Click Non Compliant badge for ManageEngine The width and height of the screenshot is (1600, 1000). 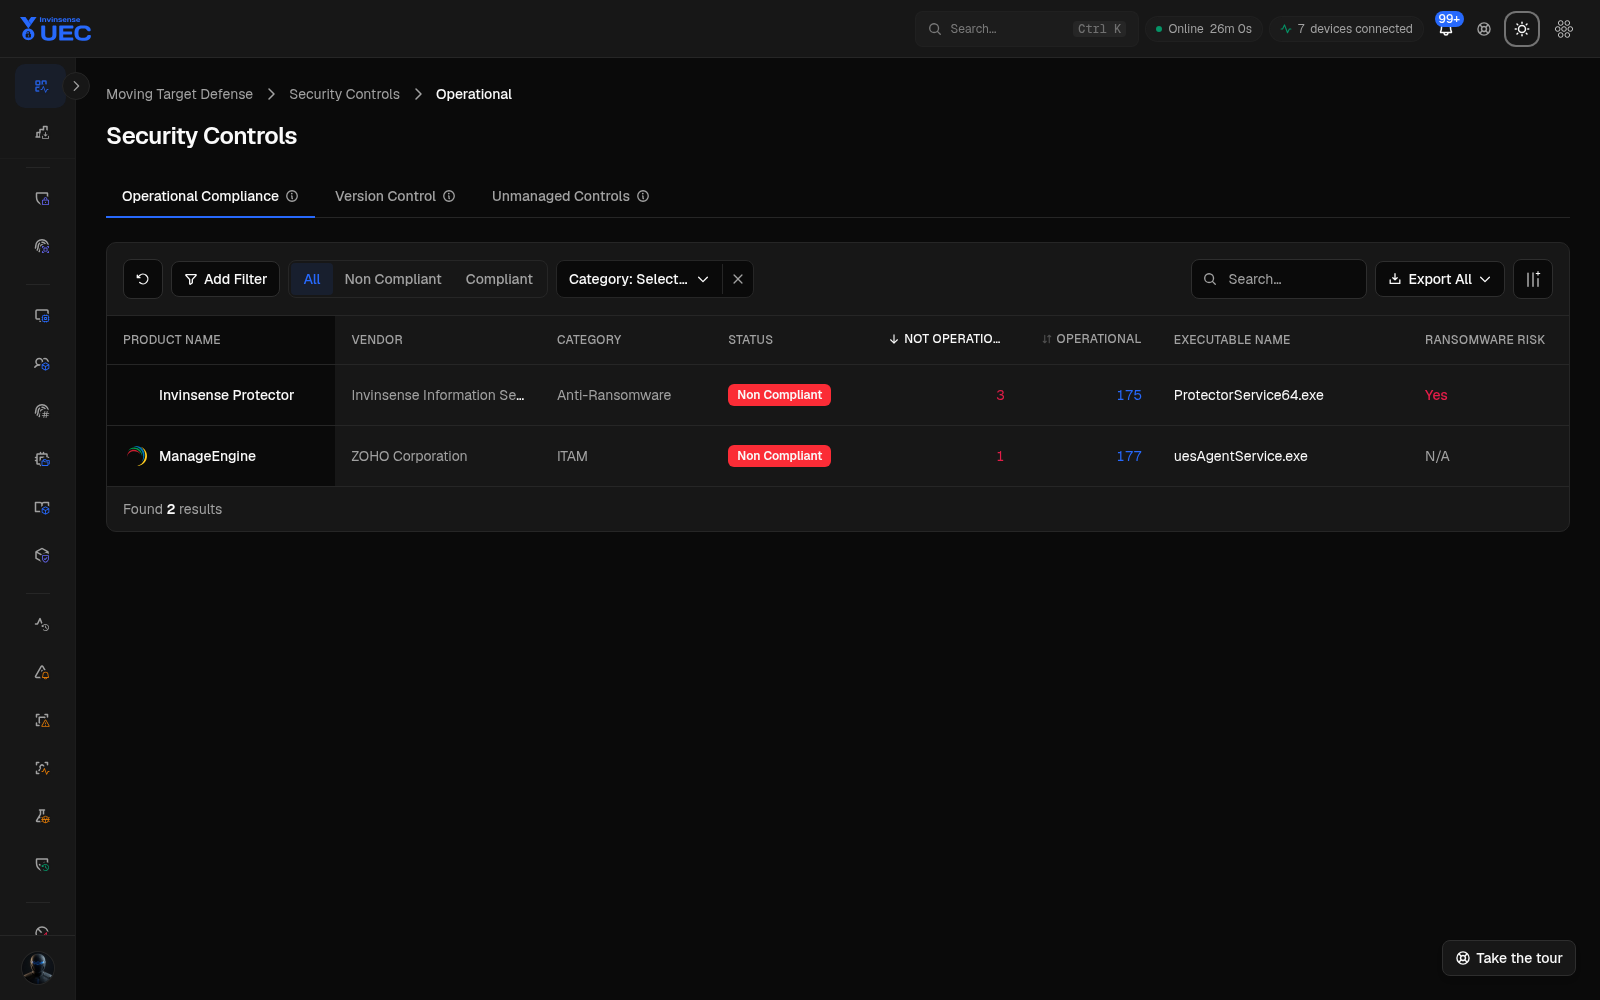pyautogui.click(x=779, y=456)
